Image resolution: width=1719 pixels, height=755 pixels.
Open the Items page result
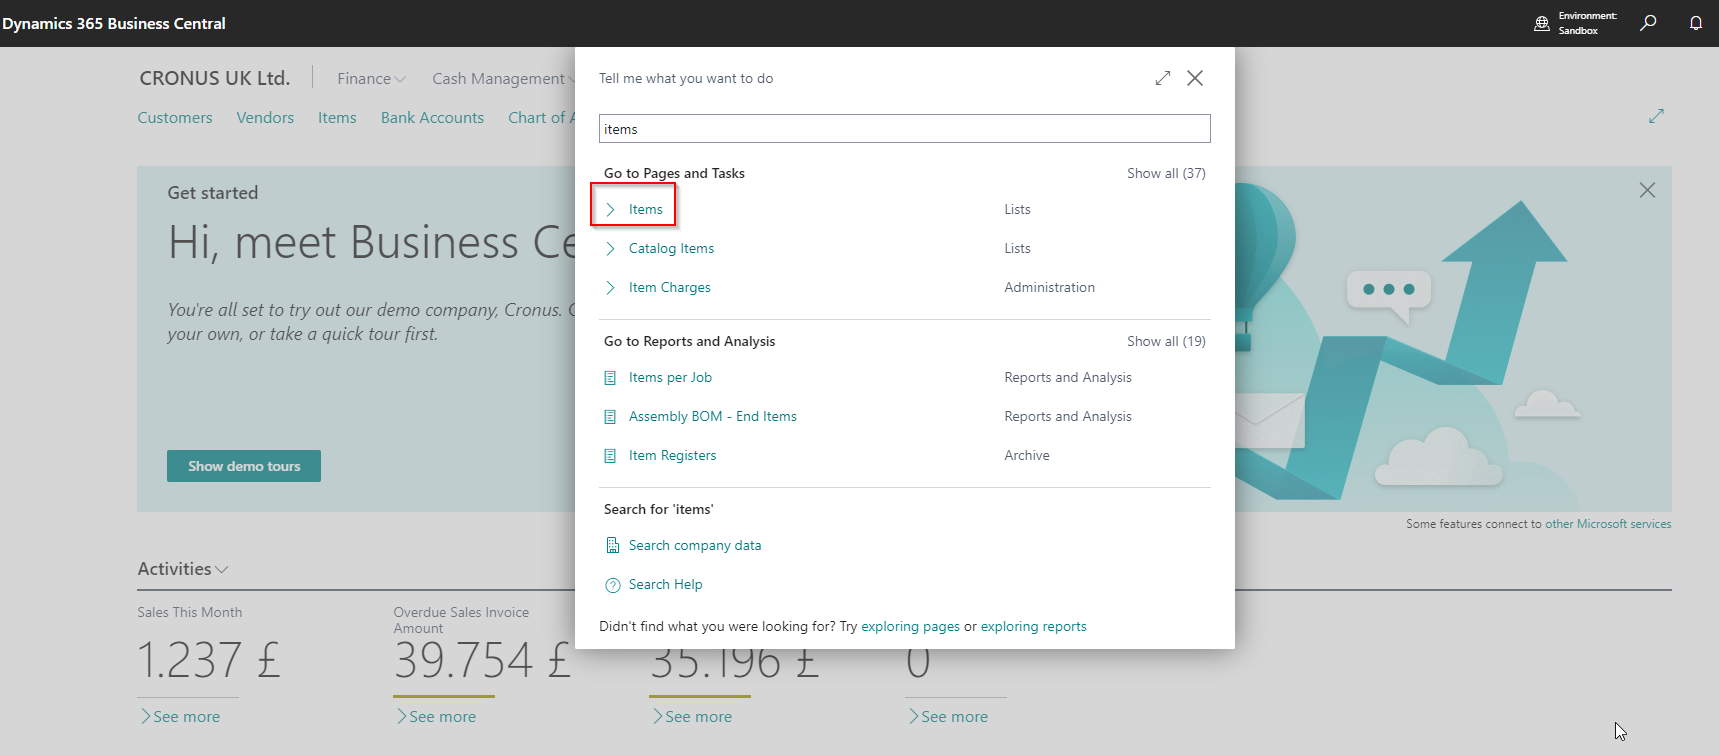coord(646,209)
